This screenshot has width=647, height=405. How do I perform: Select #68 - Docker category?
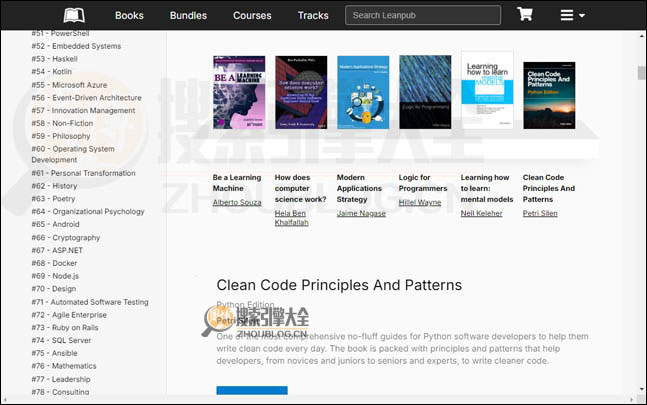(54, 263)
